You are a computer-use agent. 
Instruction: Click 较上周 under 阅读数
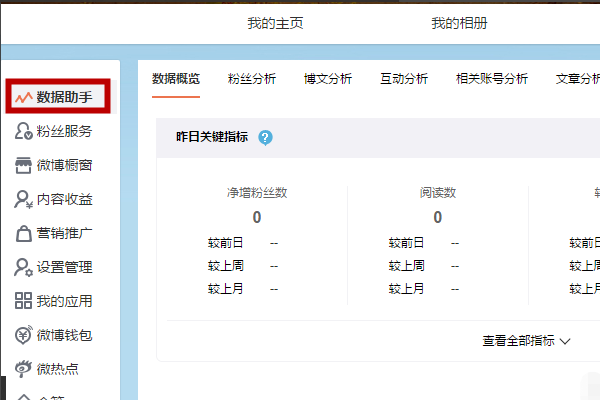click(406, 266)
